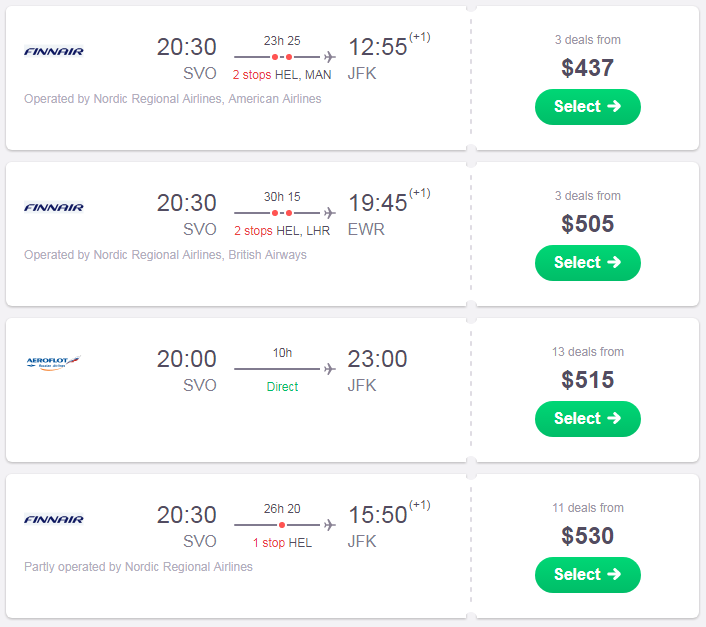Click the plane icon on the 10h direct route
Image resolution: width=706 pixels, height=627 pixels.
(330, 369)
